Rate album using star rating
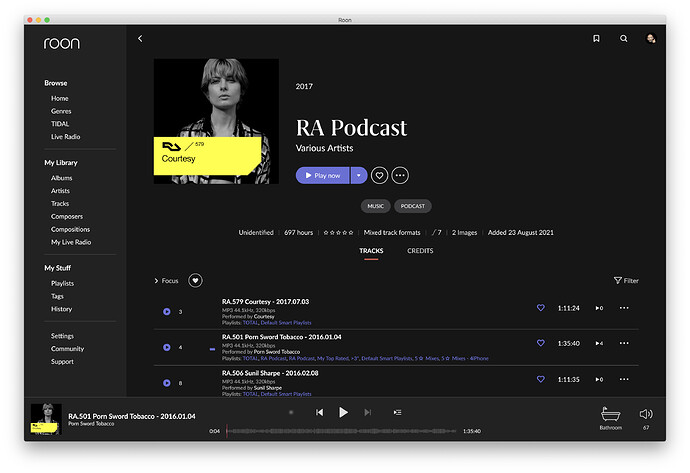The image size is (690, 473). (338, 233)
